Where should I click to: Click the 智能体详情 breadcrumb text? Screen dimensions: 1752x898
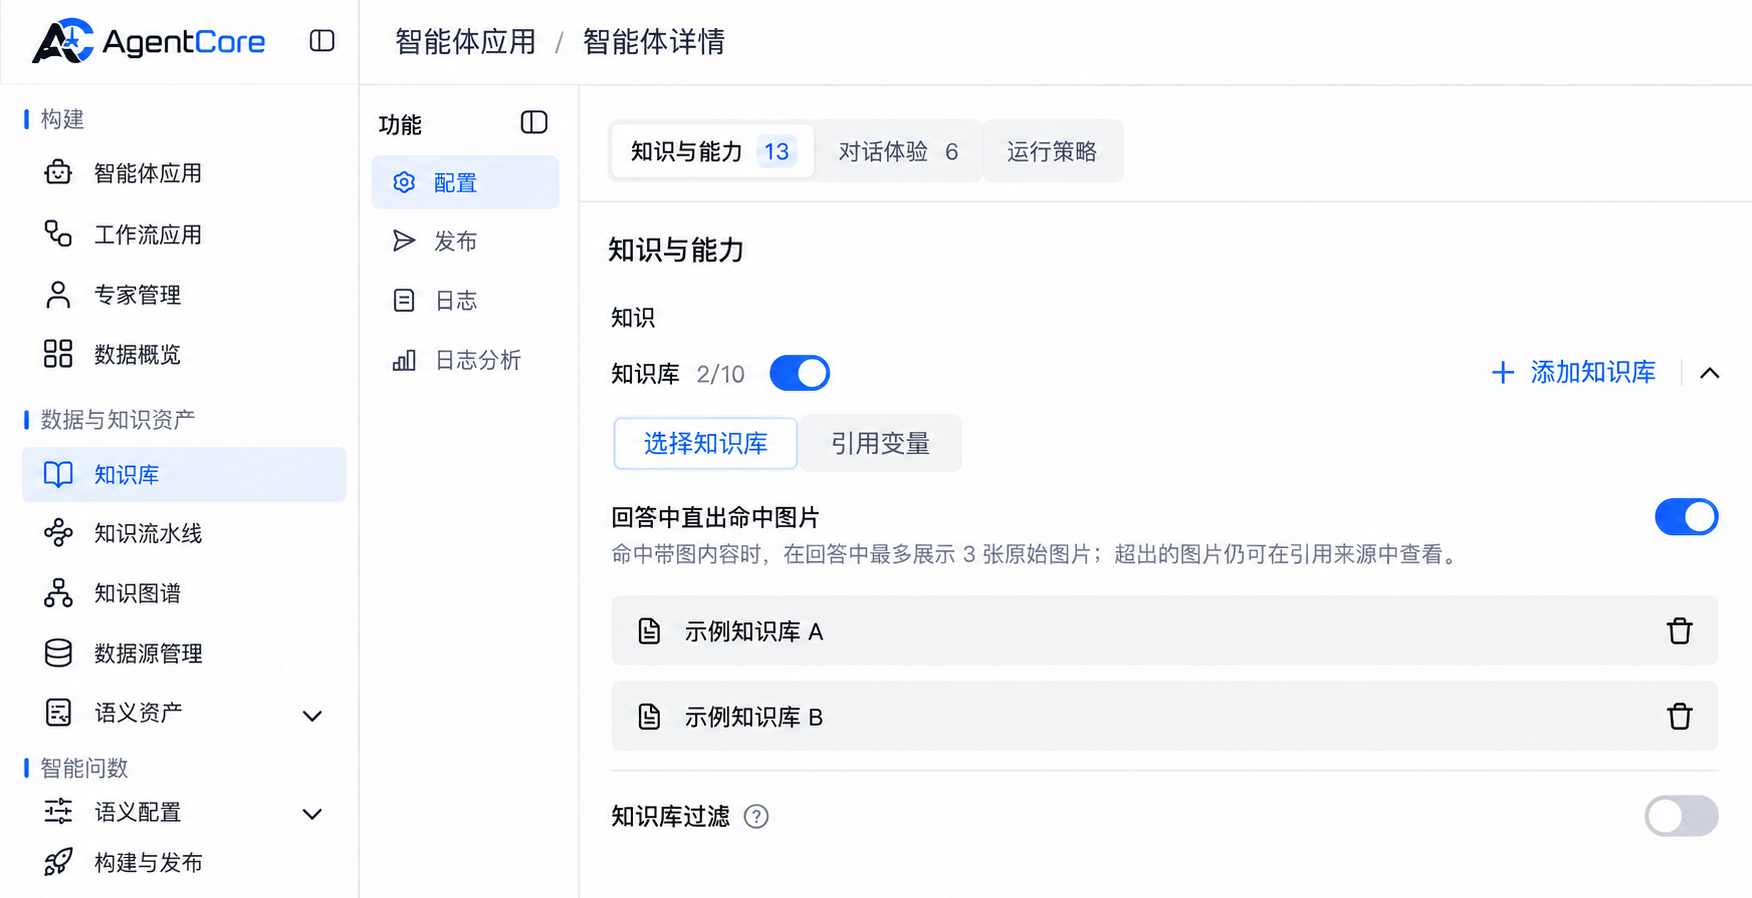(654, 42)
